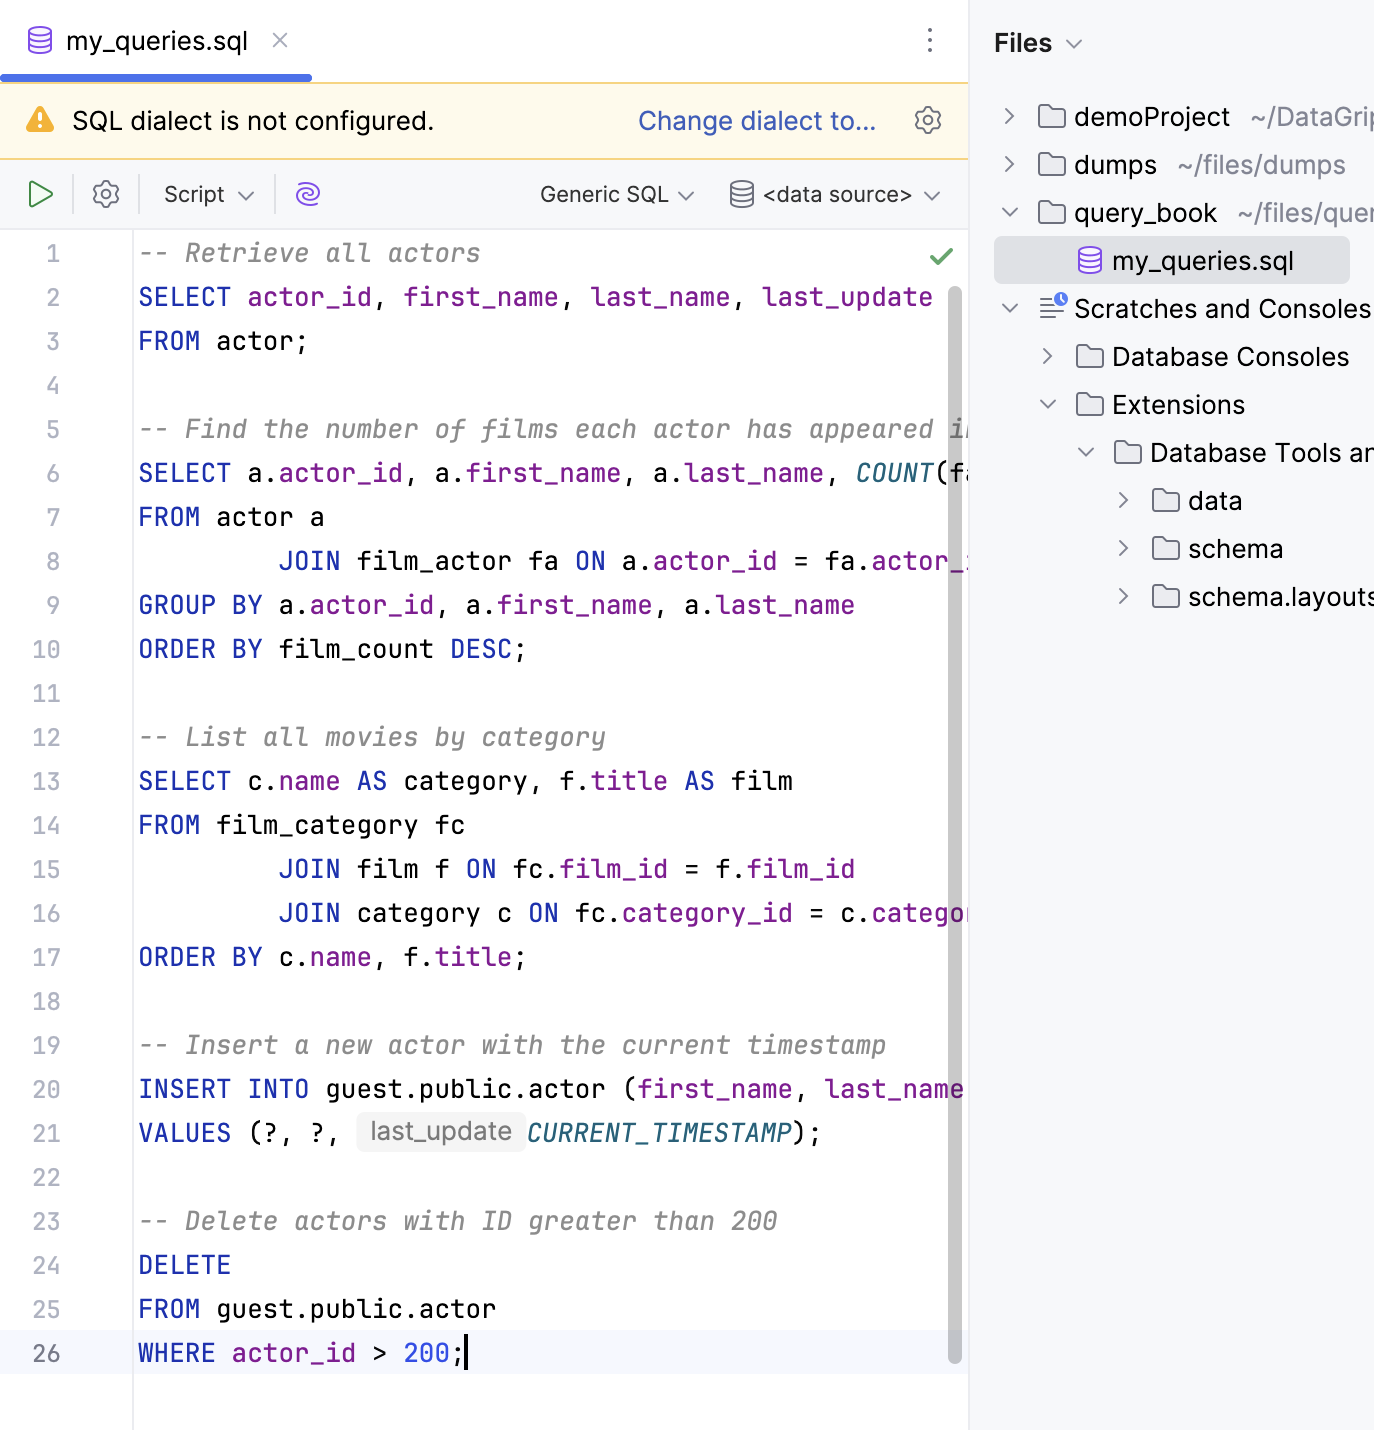Viewport: 1374px width, 1430px height.
Task: Click the AI Assistant swirl icon
Action: pos(308,194)
